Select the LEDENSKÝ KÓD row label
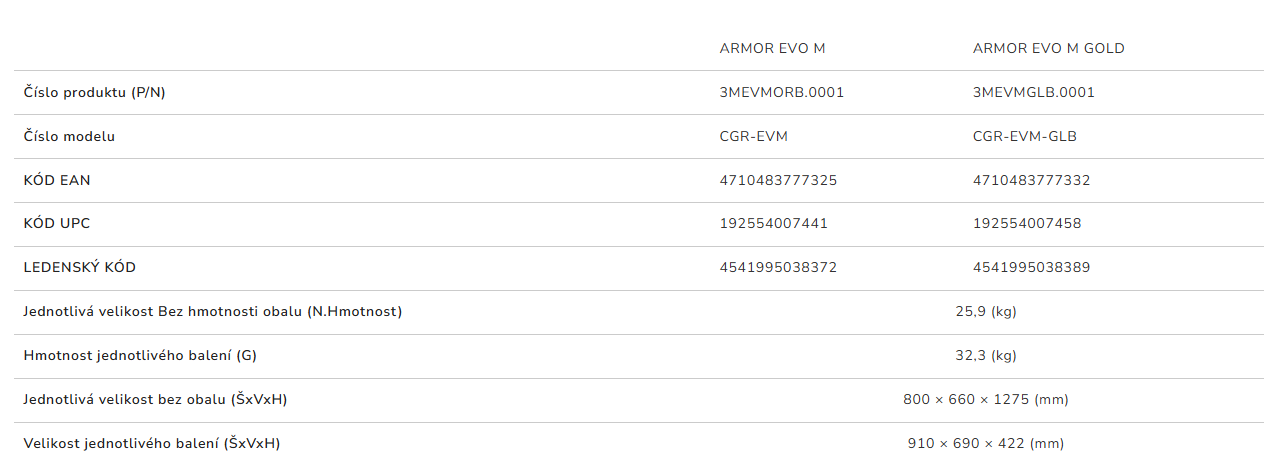Image resolution: width=1280 pixels, height=466 pixels. [x=80, y=267]
